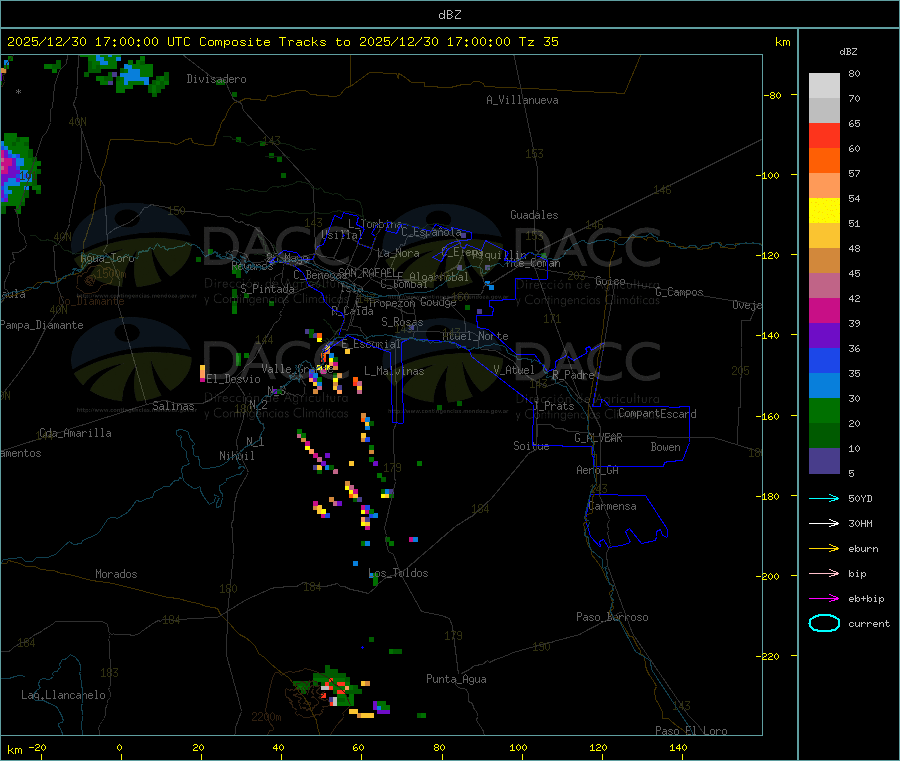900x761 pixels.
Task: Click the 'A_Villanueva' map label
Action: (522, 100)
